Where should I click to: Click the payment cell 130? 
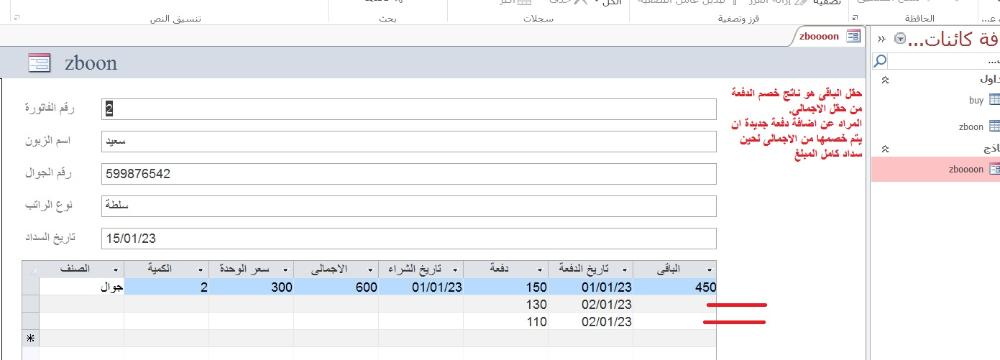[x=506, y=304]
